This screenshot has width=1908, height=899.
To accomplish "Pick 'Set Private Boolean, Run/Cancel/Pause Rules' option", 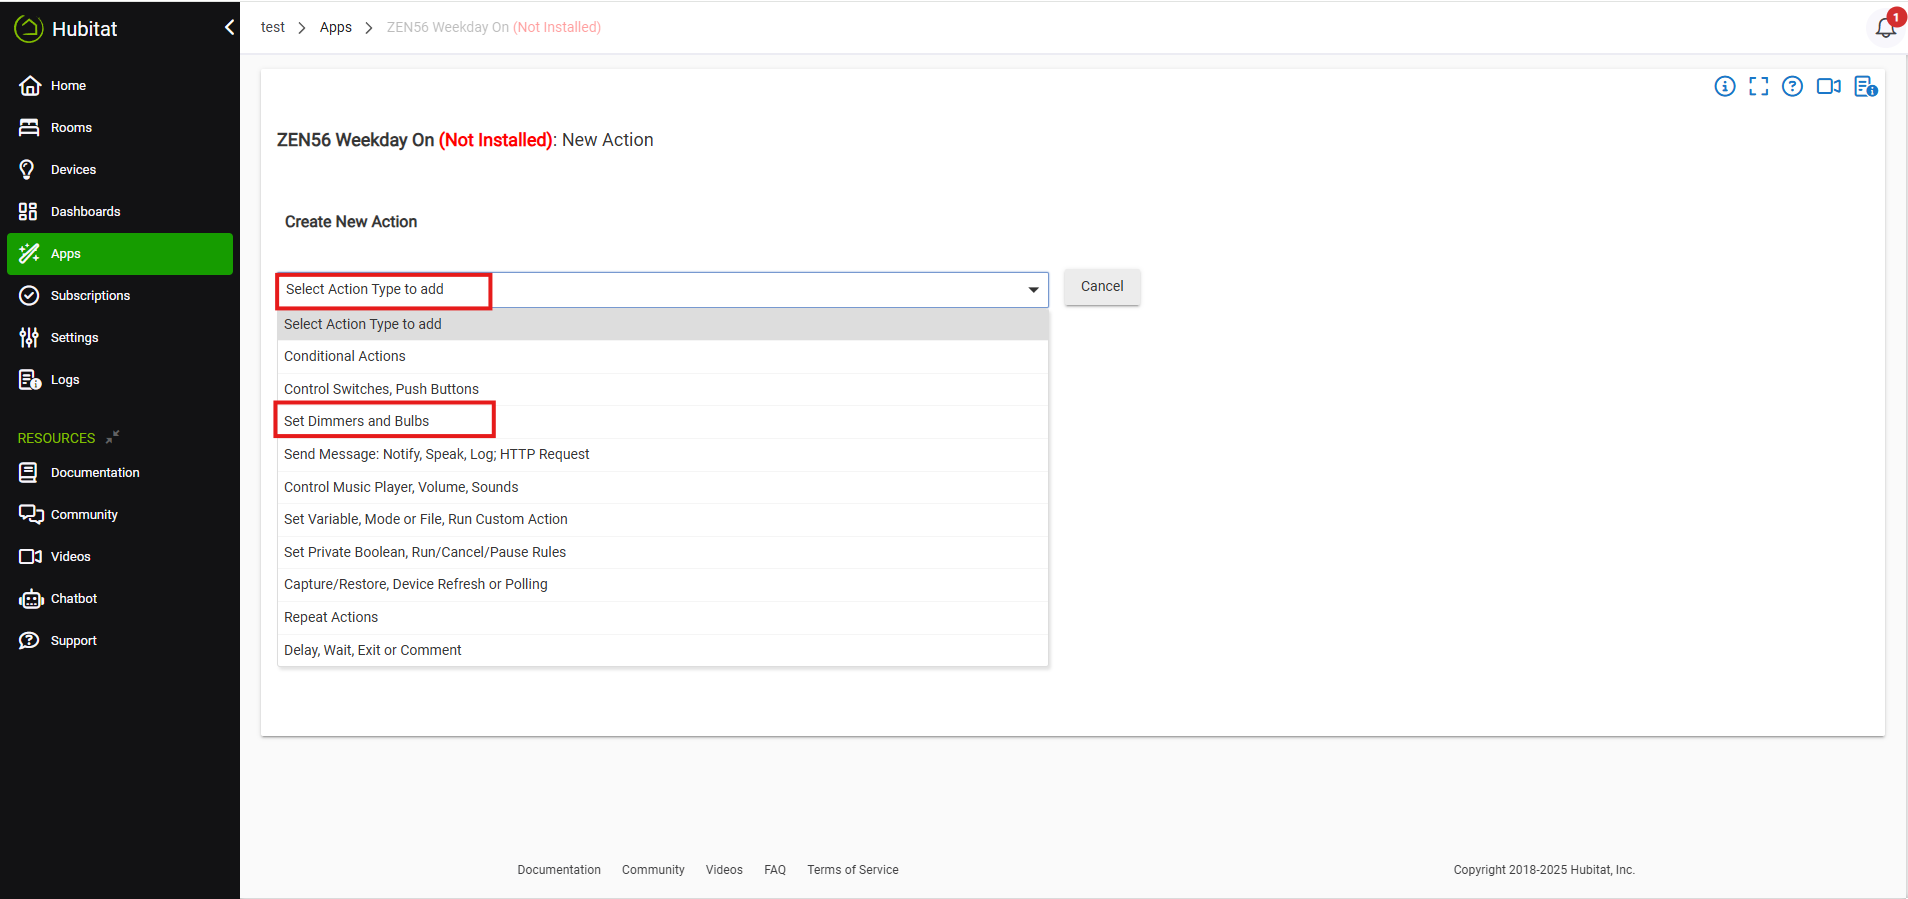I will (x=663, y=552).
